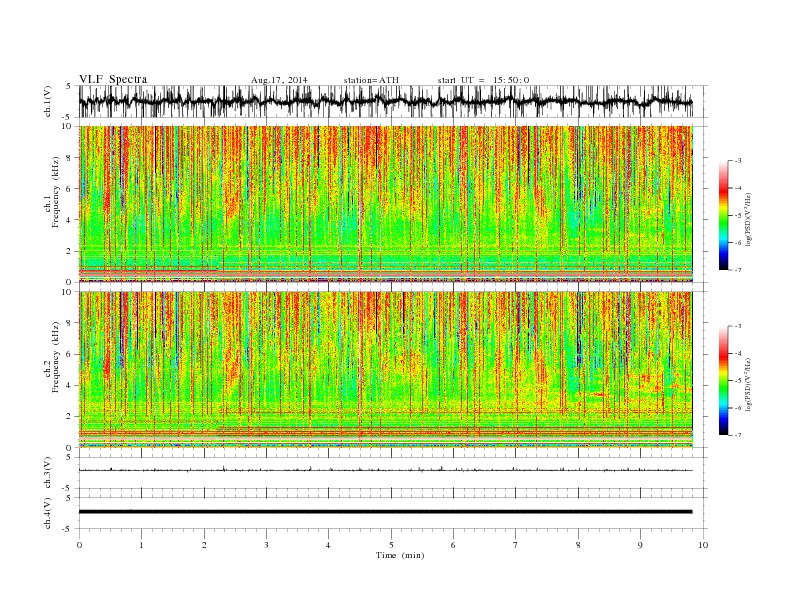The width and height of the screenshot is (792, 612).
Task: Click the time axis tick label "2"
Action: tap(204, 545)
